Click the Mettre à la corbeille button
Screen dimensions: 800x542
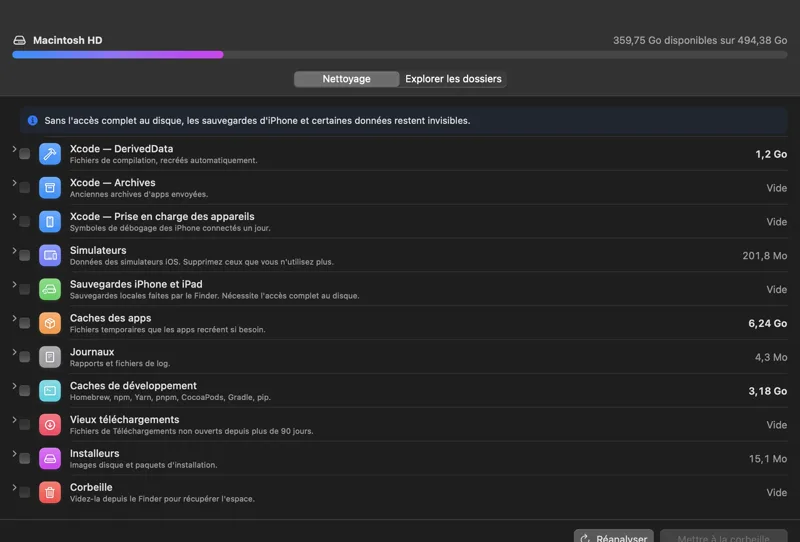724,536
